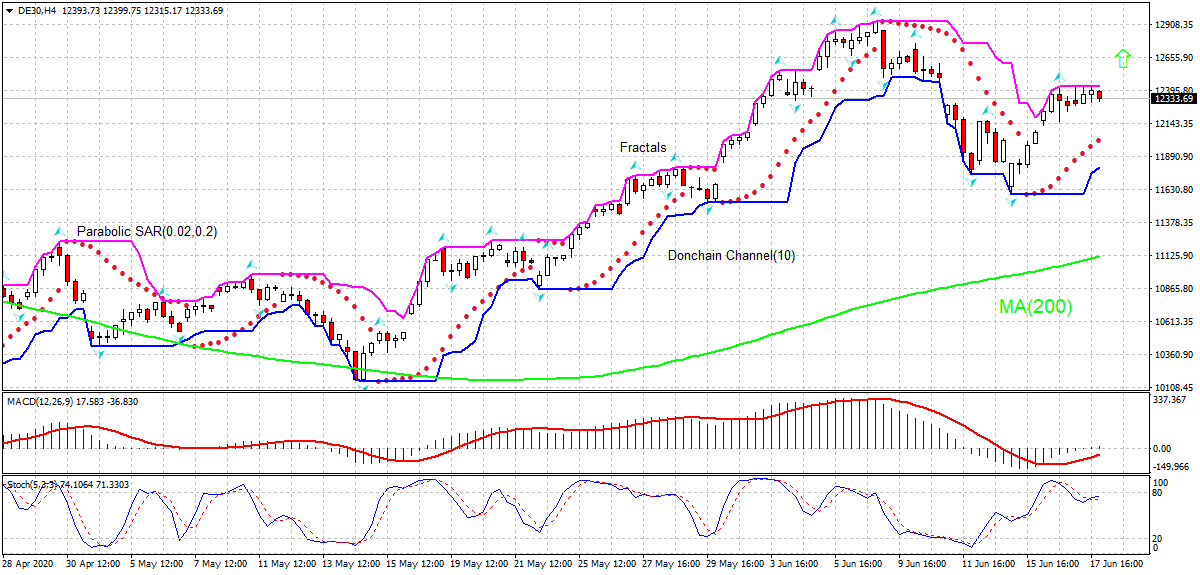Screen dimensions: 1200x575
Task: Click the 28 Apr 2020 date label
Action: pyautogui.click(x=28, y=565)
